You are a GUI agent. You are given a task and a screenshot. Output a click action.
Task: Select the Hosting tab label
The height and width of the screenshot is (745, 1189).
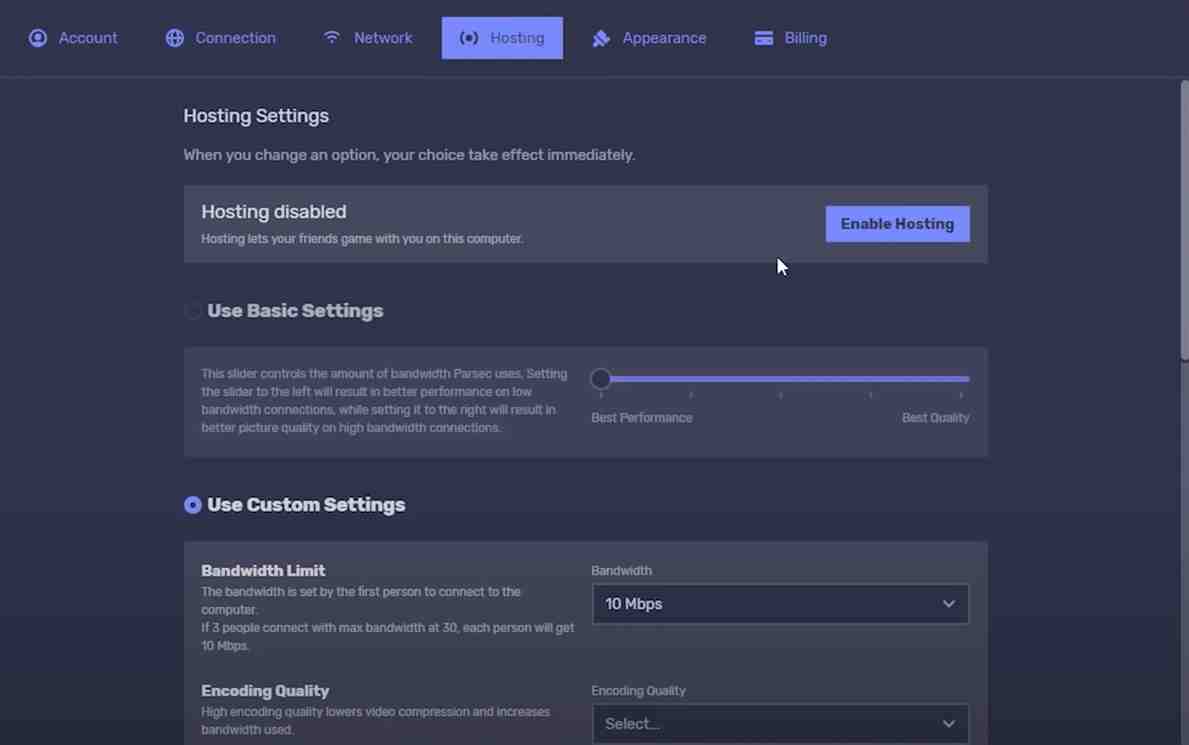tap(517, 38)
